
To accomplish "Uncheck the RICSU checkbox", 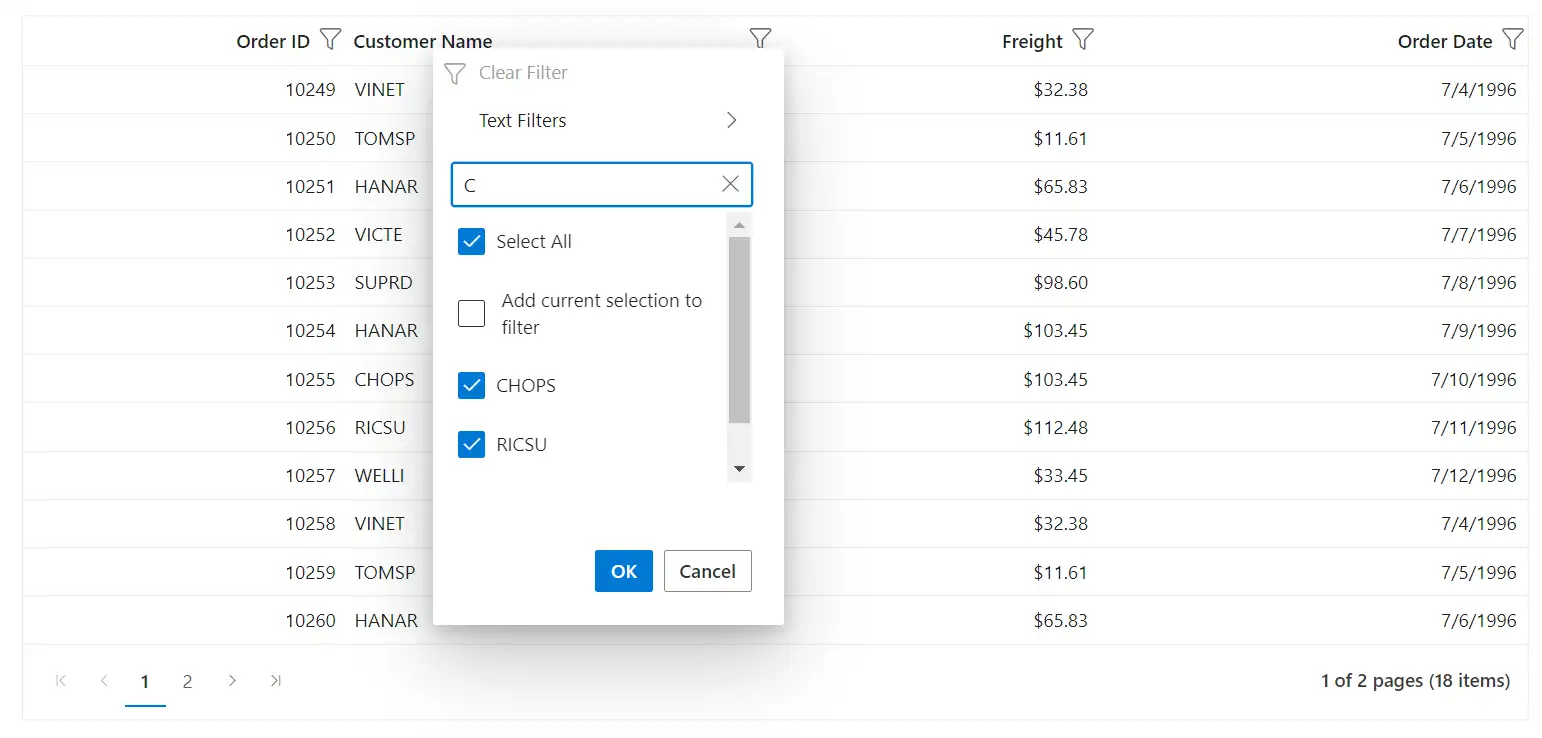I will coord(471,444).
